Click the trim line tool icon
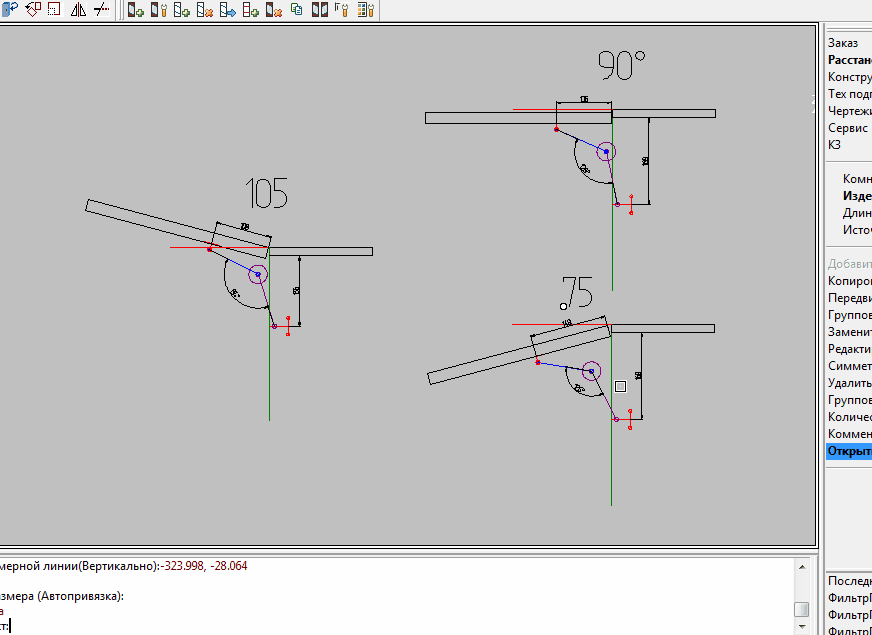Image resolution: width=872 pixels, height=635 pixels. [x=101, y=9]
